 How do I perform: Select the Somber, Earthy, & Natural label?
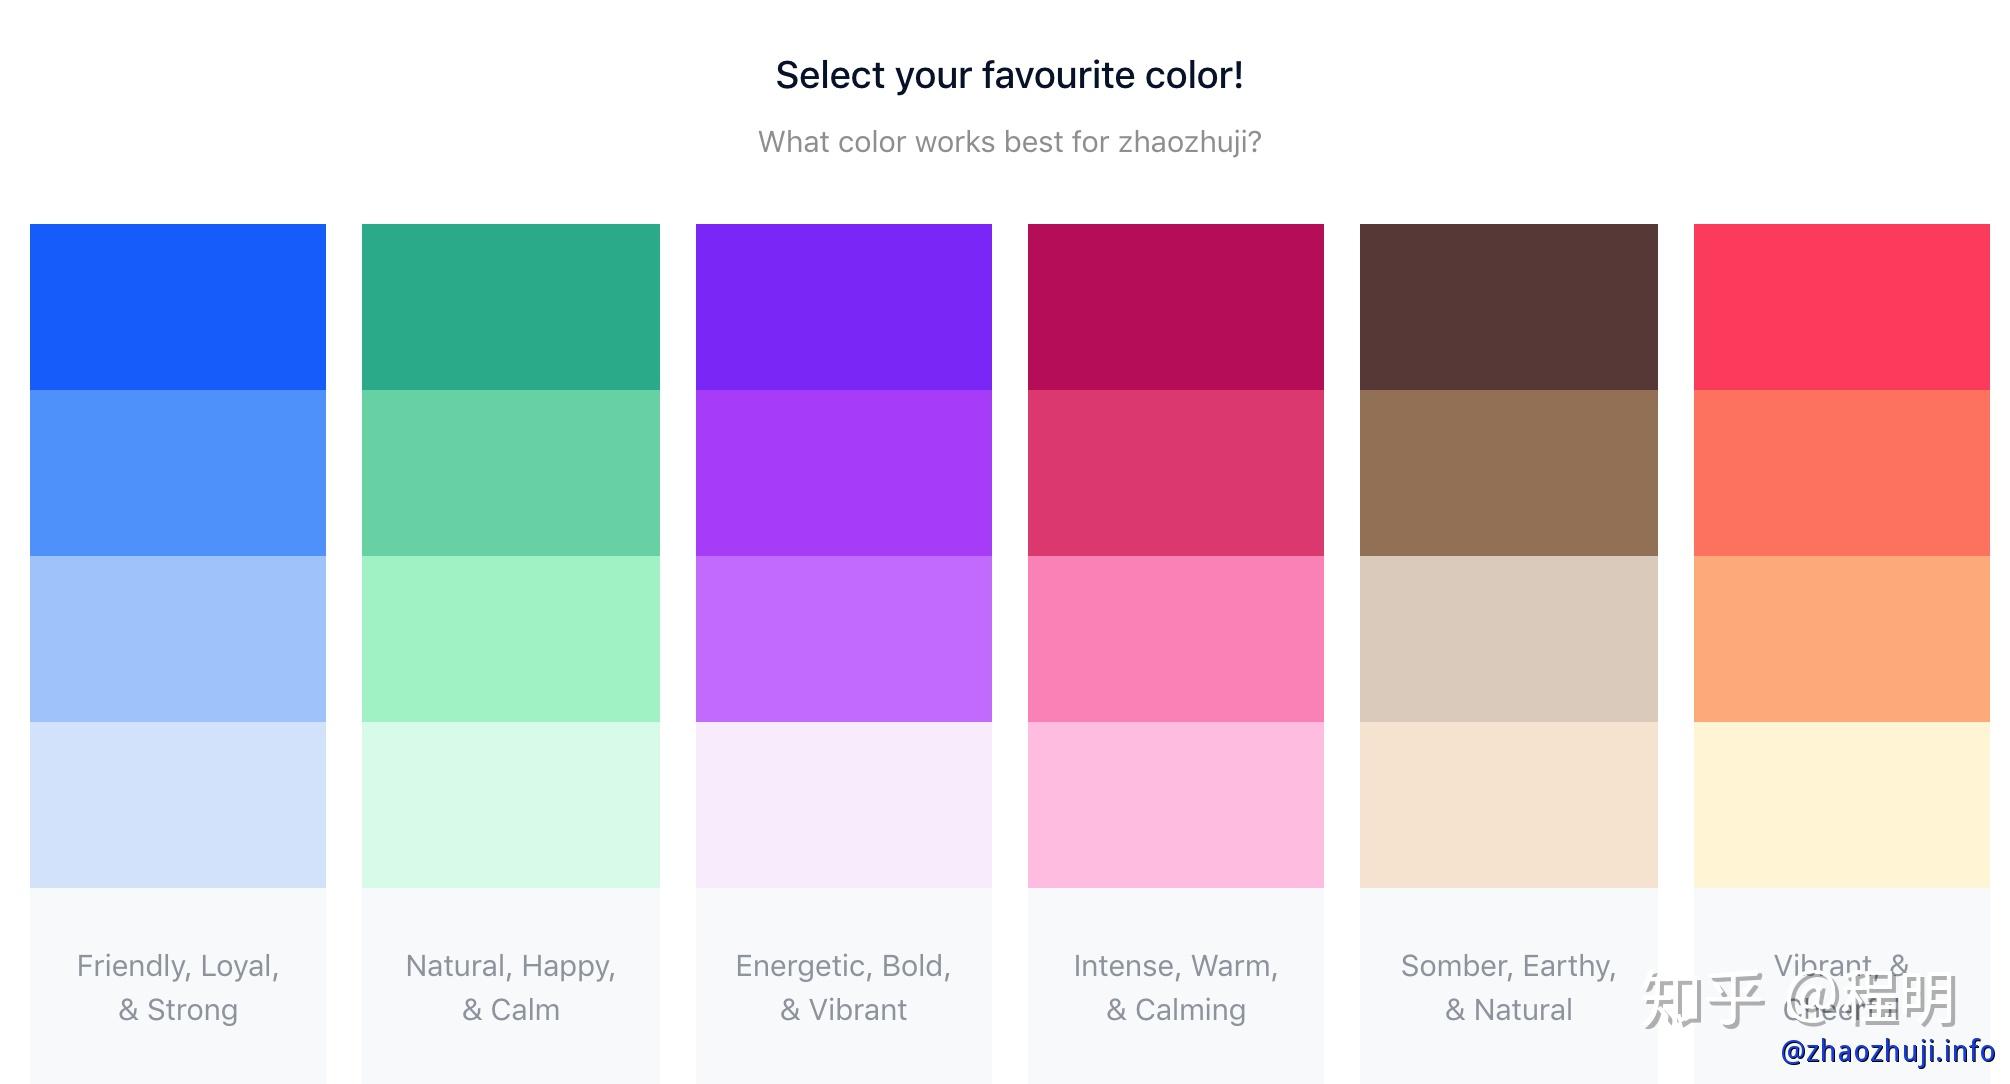point(1509,987)
